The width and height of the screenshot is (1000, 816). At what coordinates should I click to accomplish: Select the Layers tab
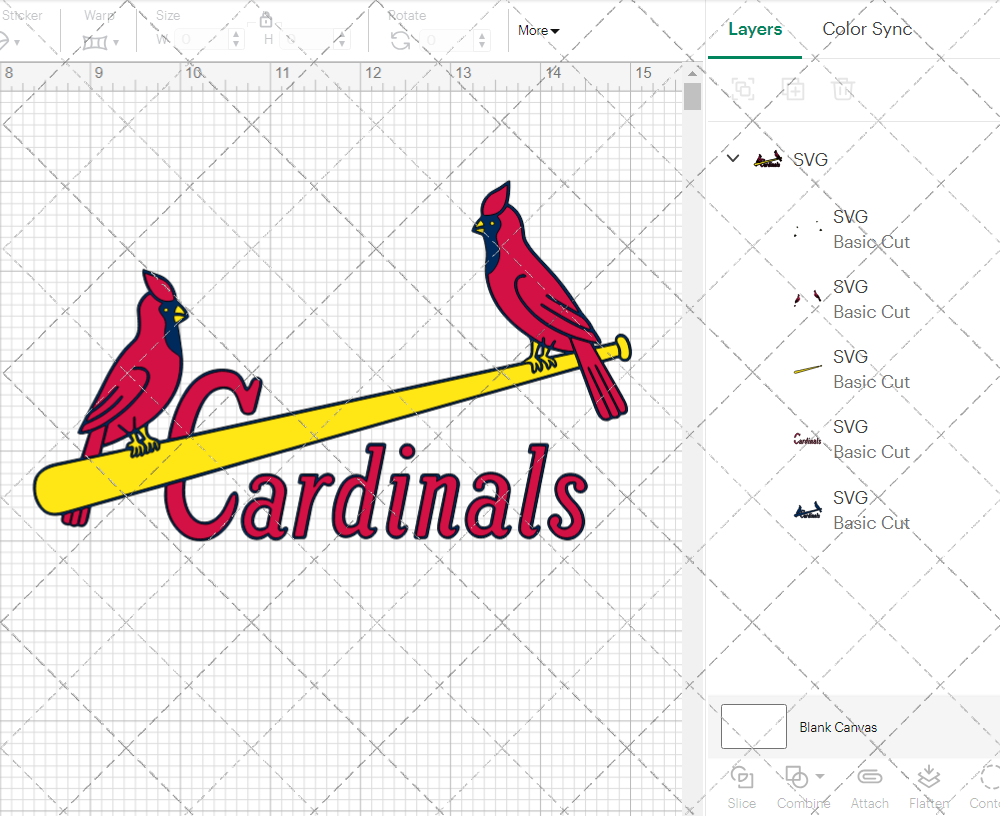tap(755, 29)
